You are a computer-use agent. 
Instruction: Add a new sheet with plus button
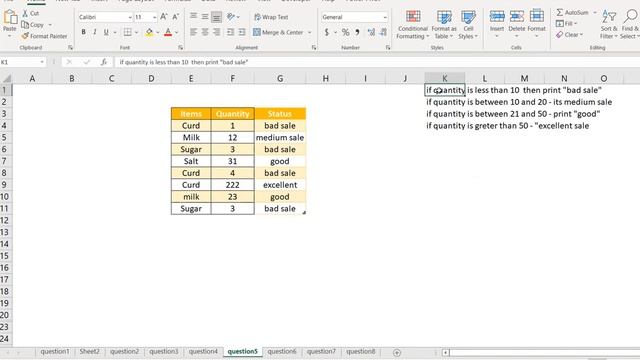coord(397,353)
